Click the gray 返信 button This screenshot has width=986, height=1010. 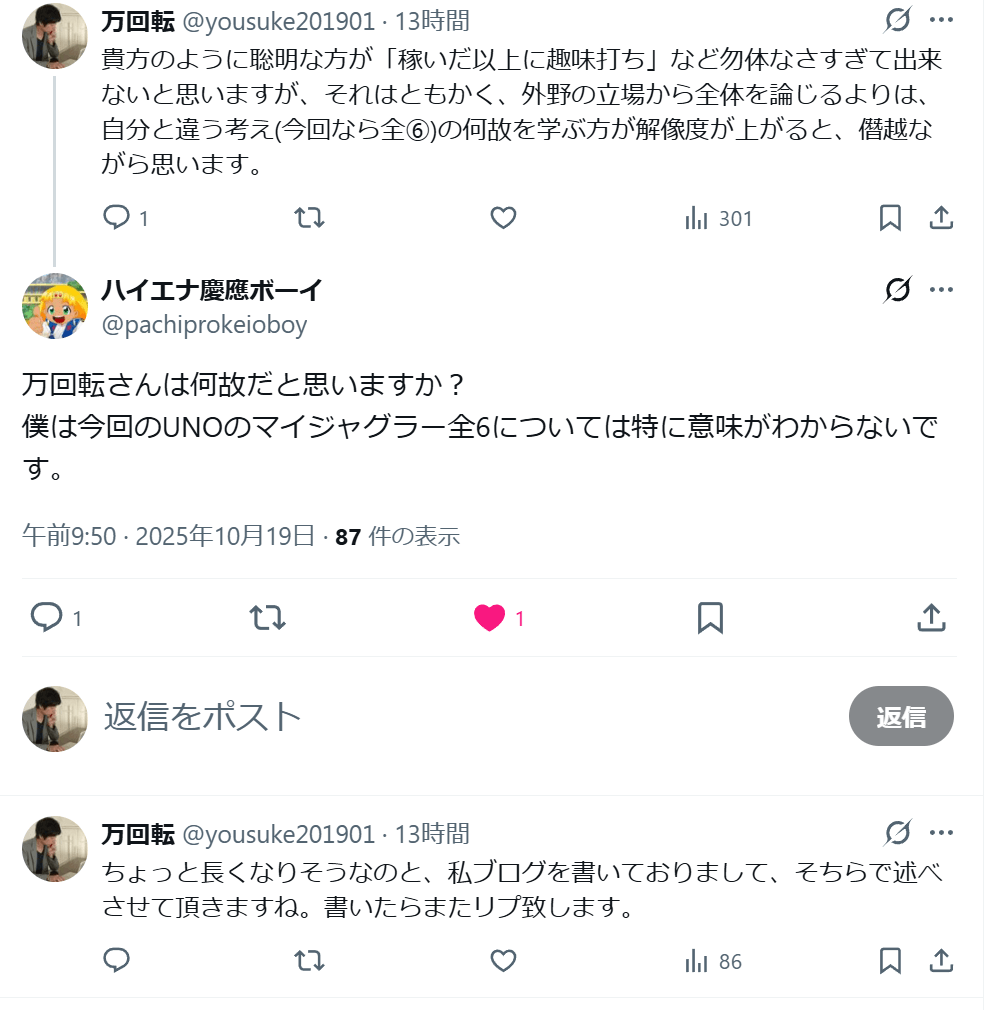(x=900, y=716)
